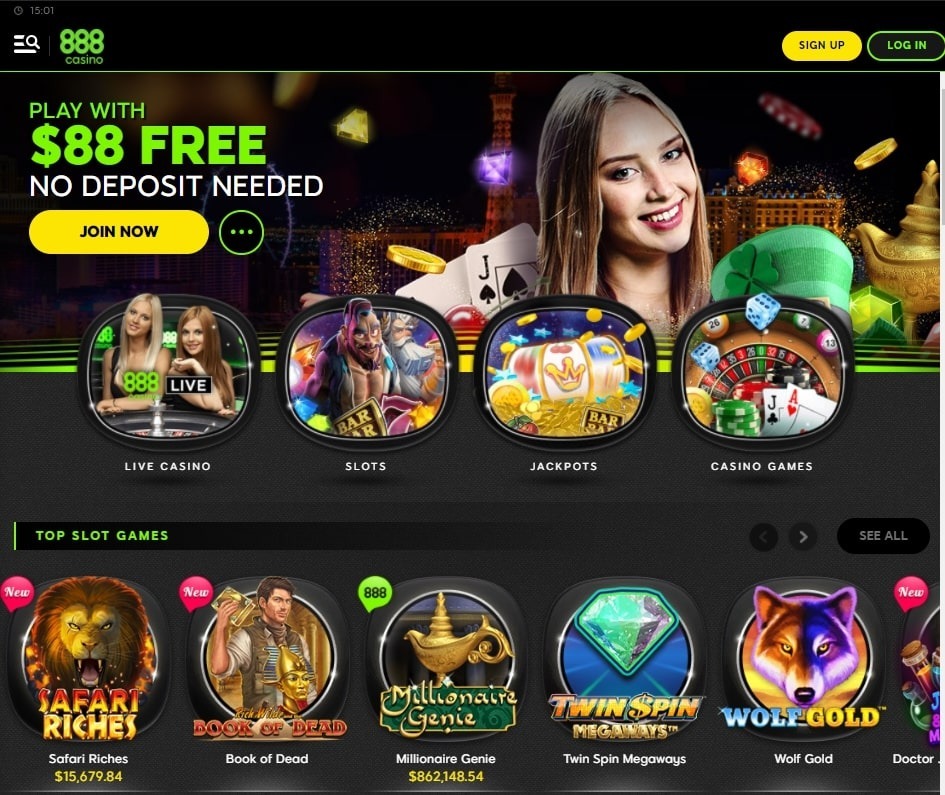
Task: Select the Wolf Gold game icon
Action: 803,660
